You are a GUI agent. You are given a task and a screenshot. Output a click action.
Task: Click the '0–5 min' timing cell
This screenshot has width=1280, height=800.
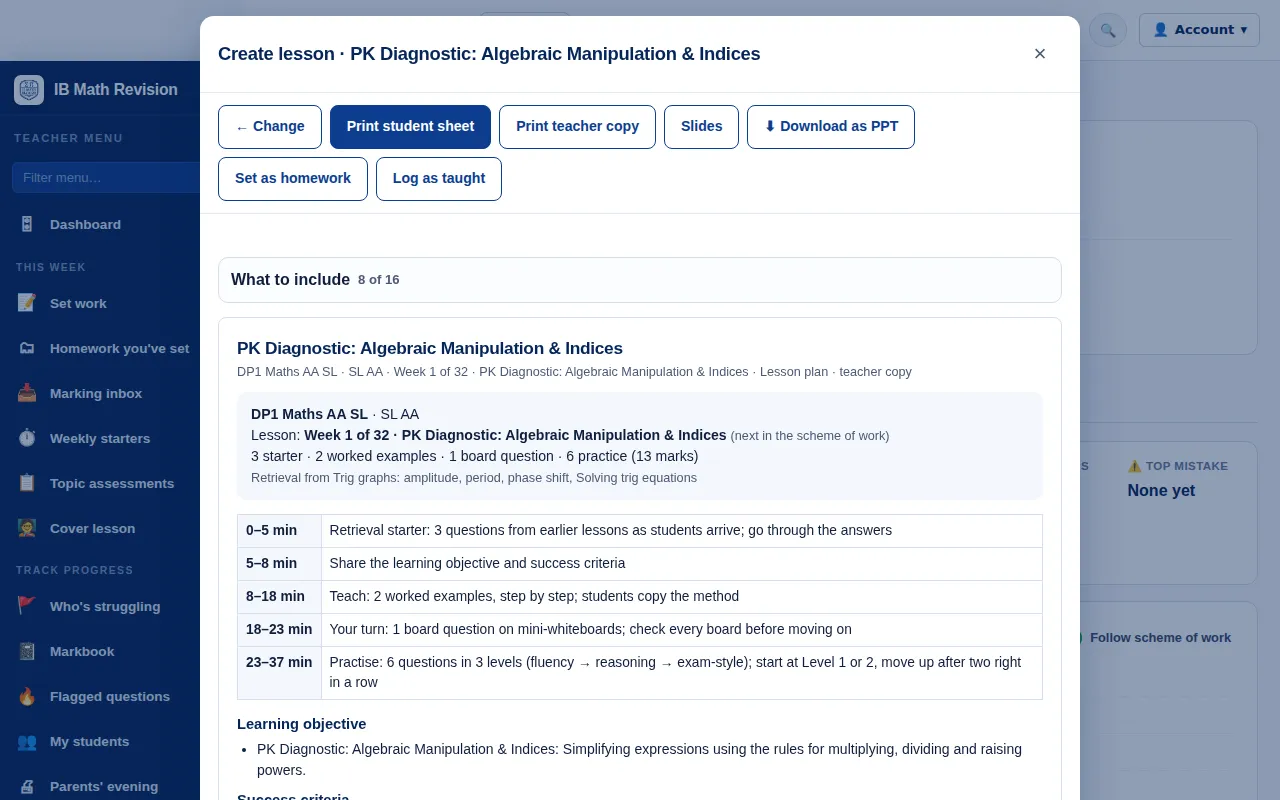coord(279,531)
